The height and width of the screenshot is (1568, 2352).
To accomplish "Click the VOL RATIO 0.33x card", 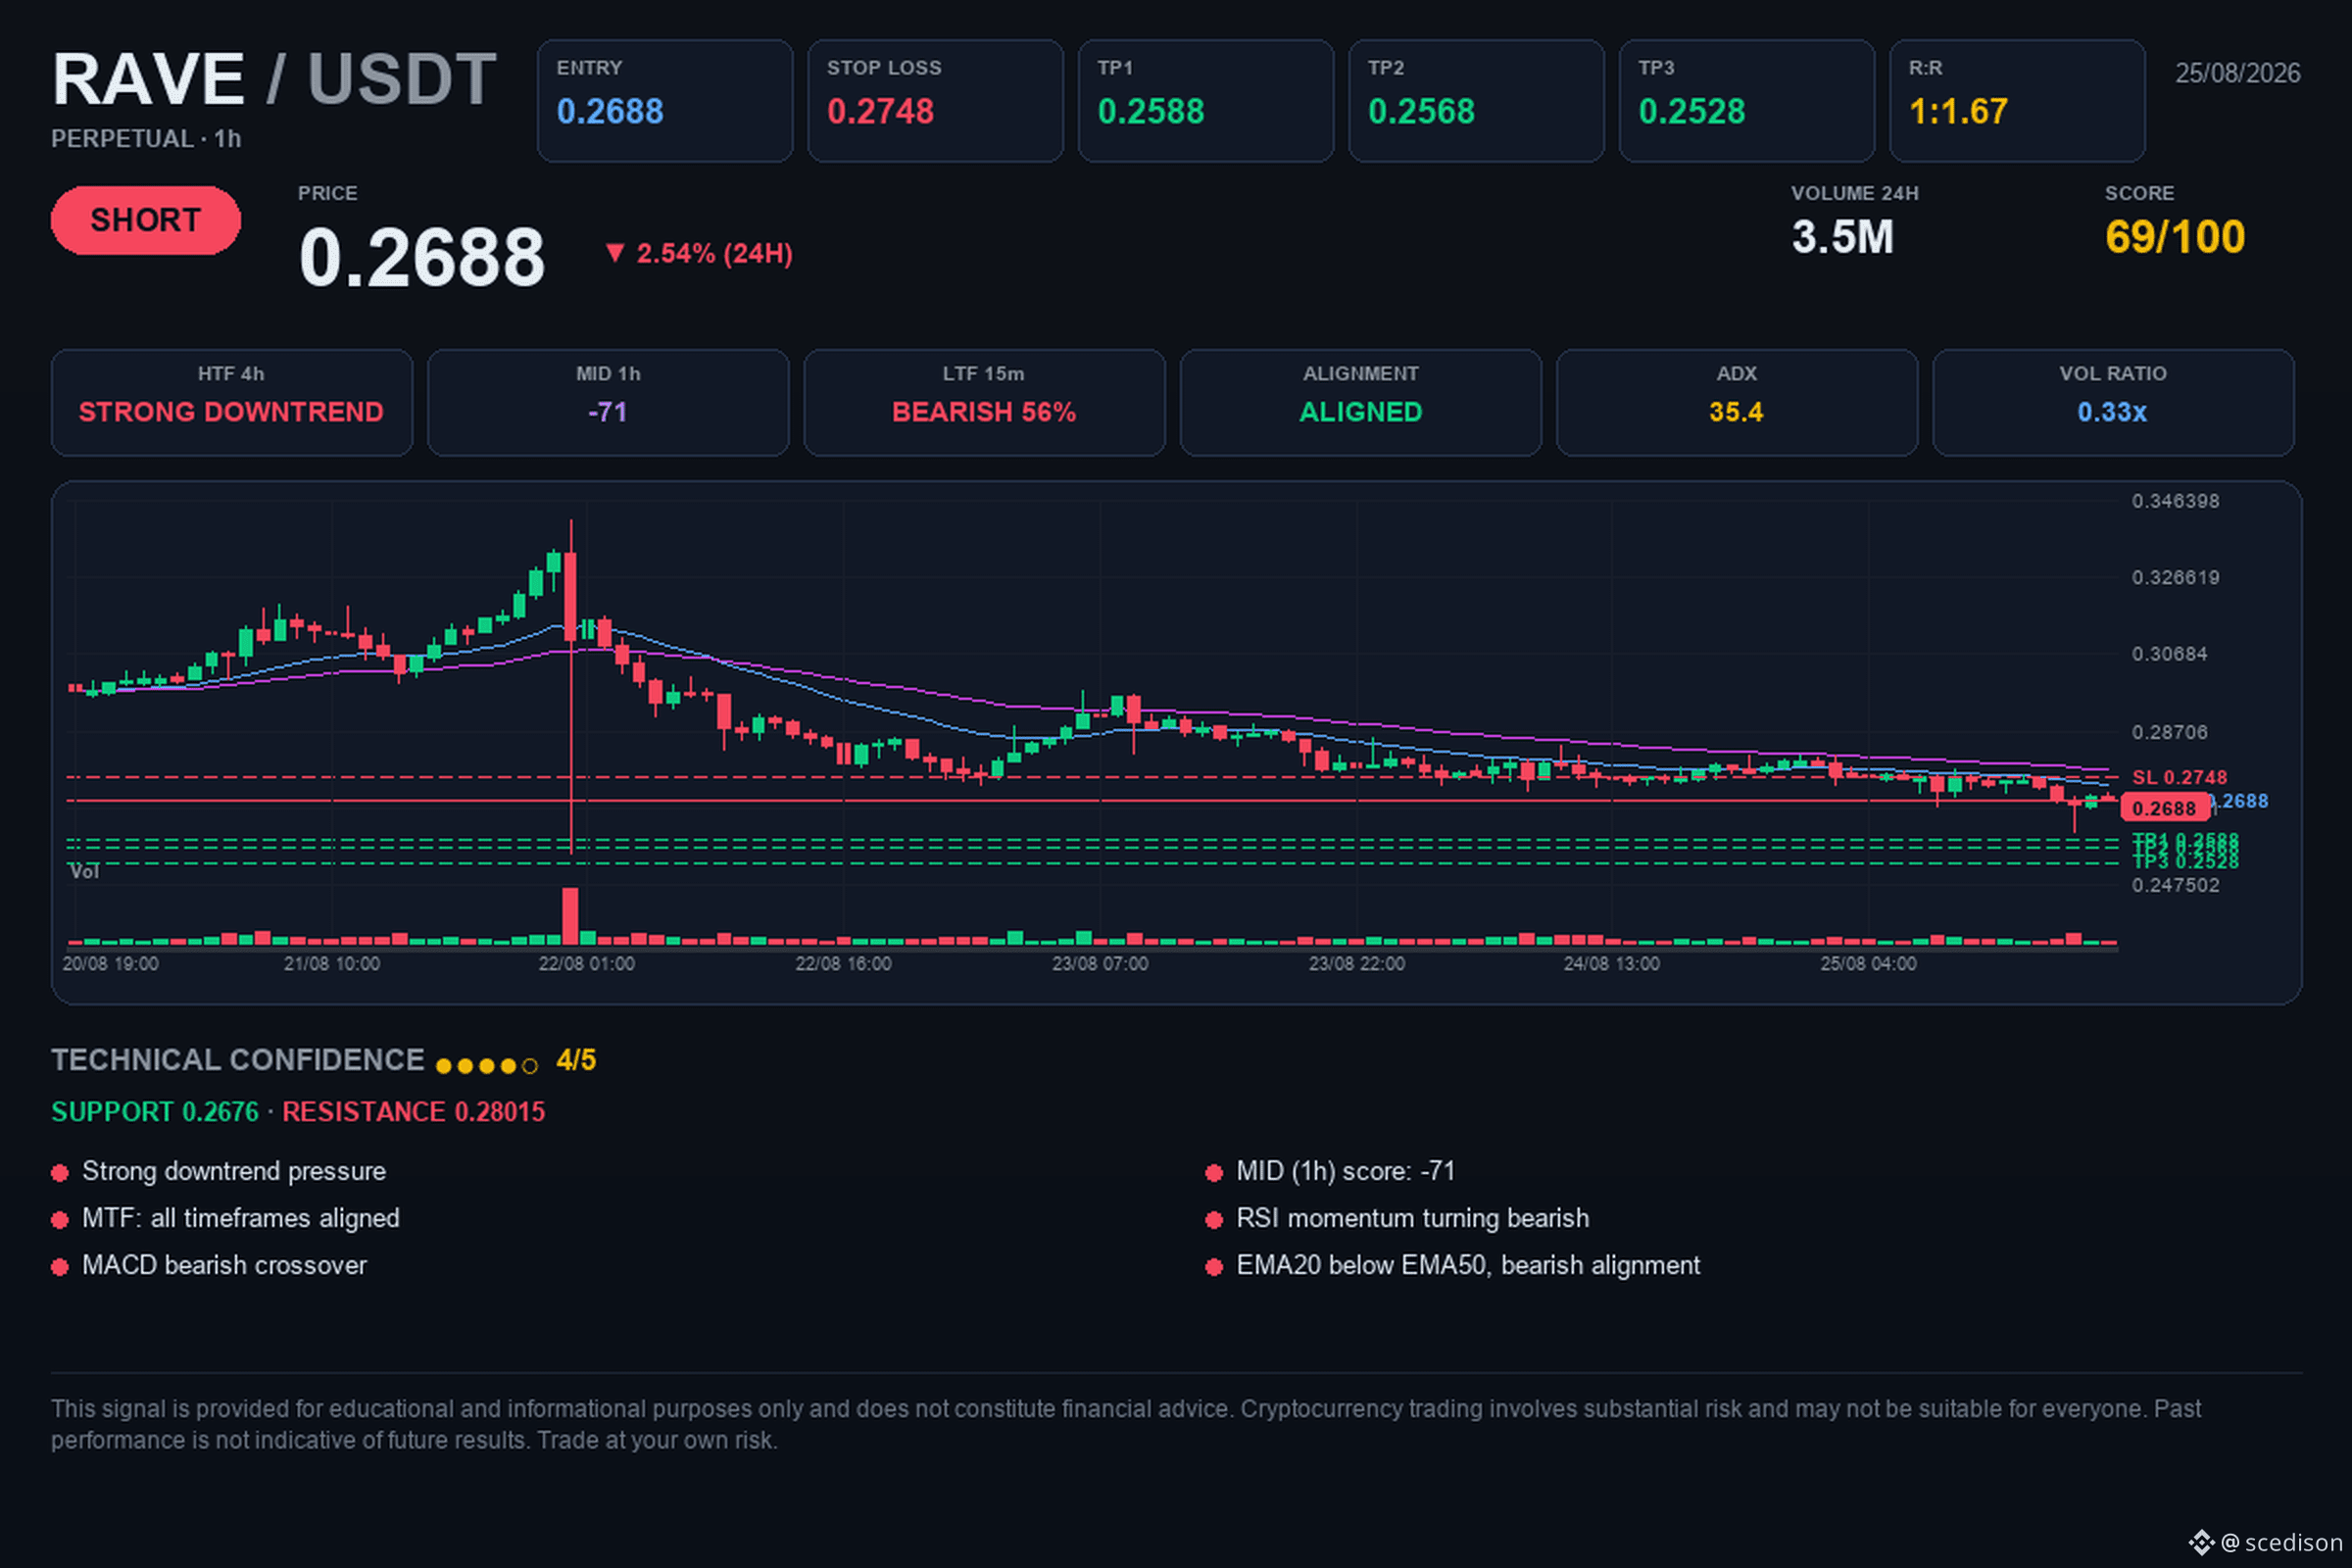I will [x=2113, y=403].
